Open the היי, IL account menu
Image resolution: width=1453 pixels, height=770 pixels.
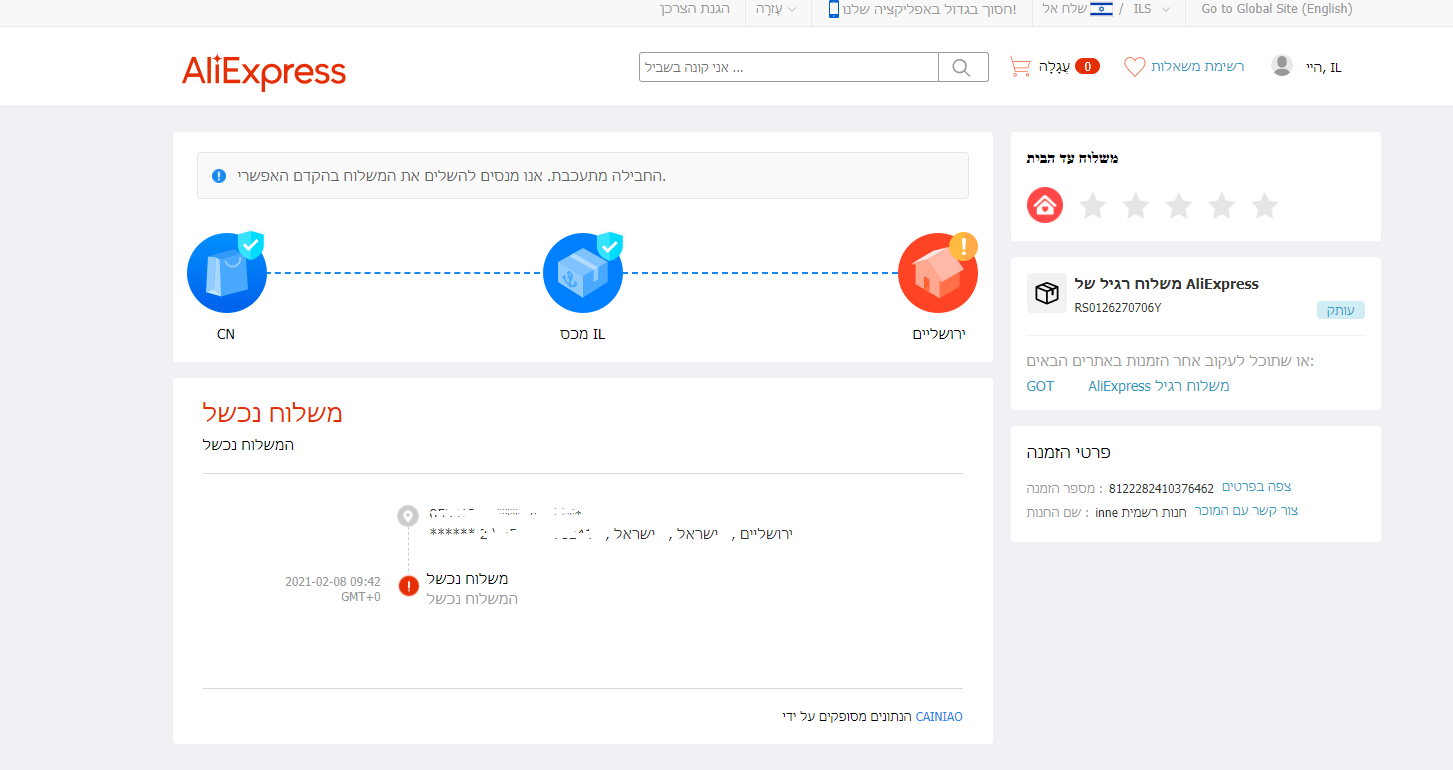(1324, 67)
